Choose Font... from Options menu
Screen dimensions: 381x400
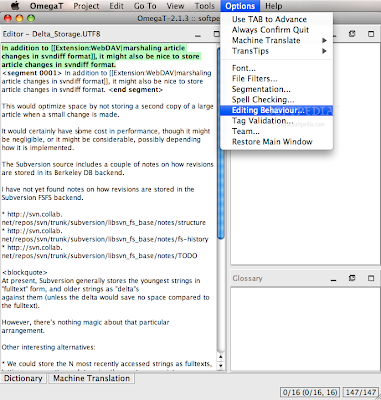276,68
